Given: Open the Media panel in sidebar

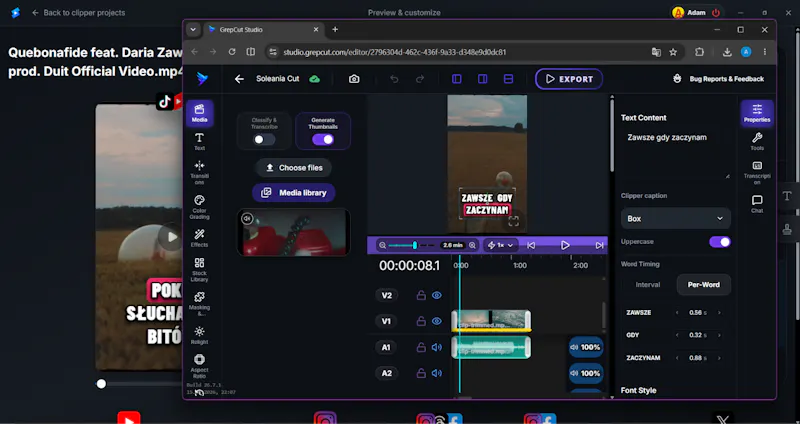Looking at the screenshot, I should (199, 113).
